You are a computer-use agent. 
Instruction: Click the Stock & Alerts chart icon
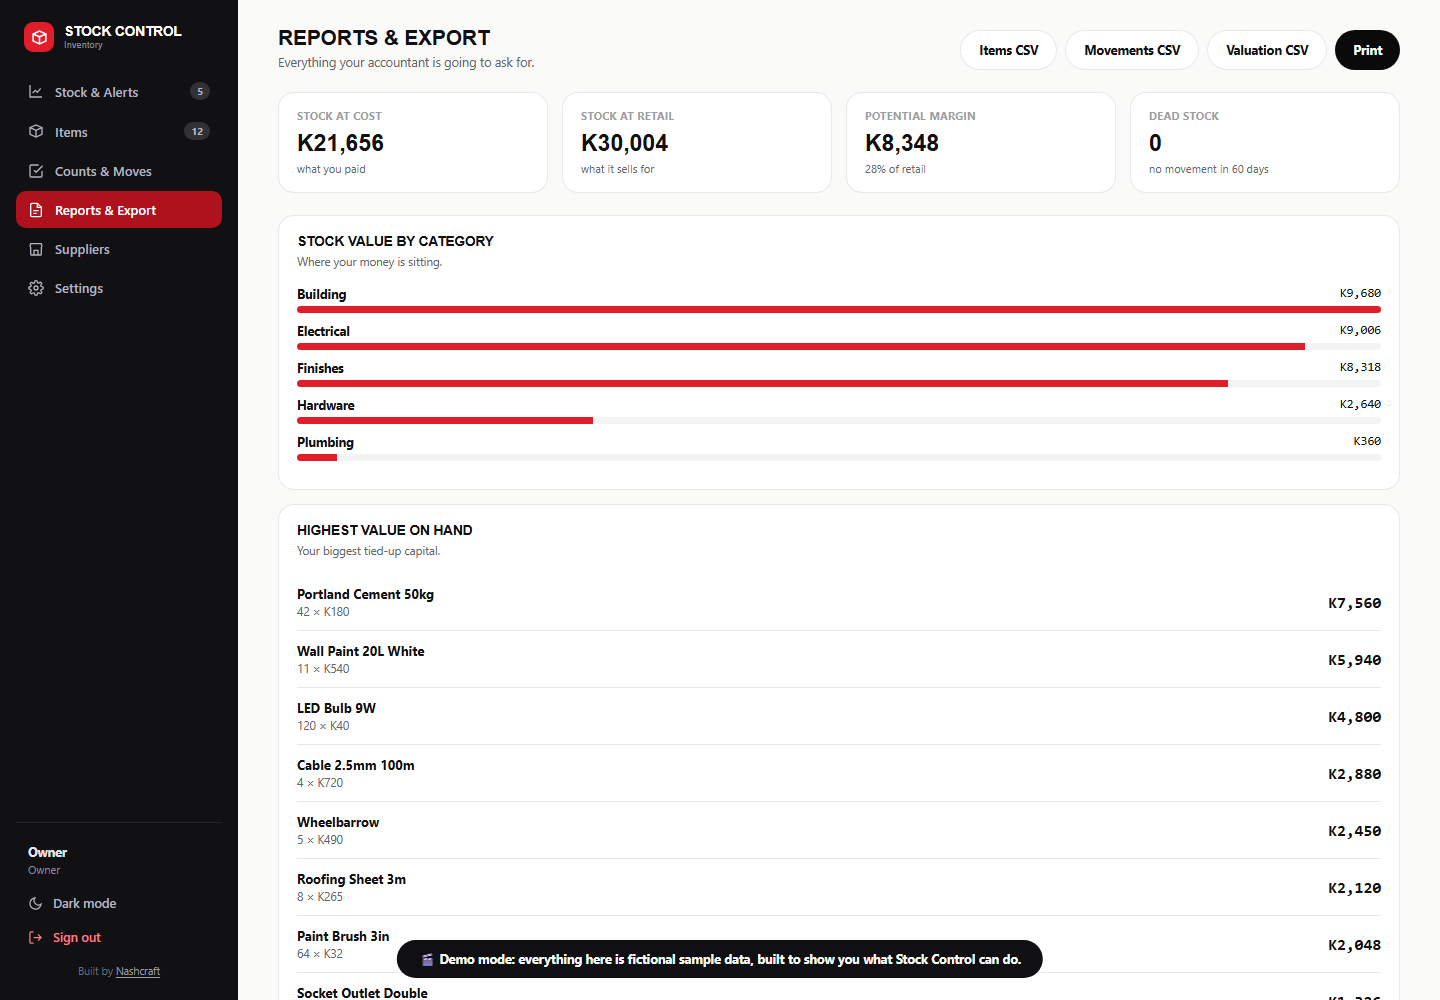pos(36,92)
